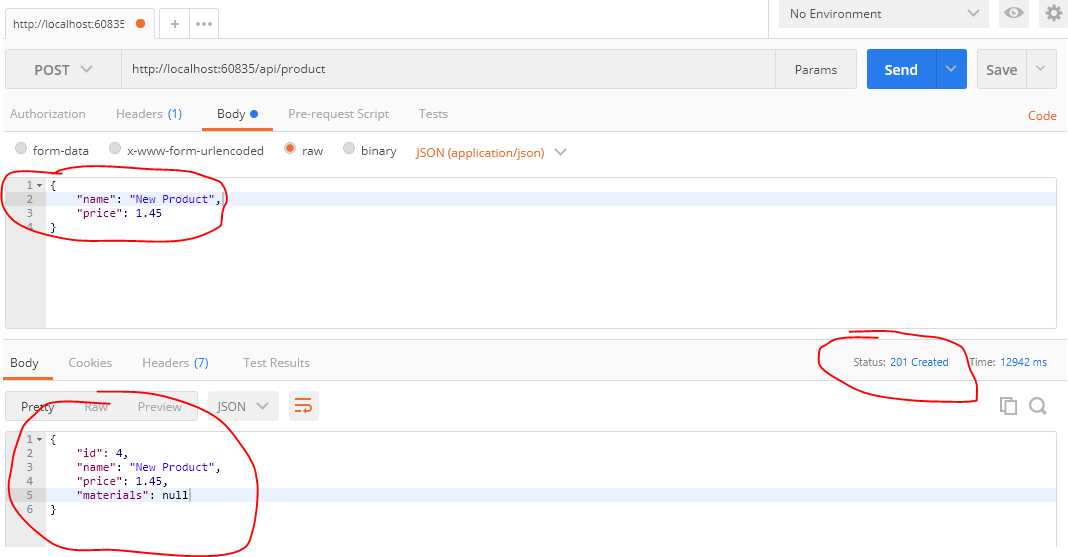Switch response view to Preview
The width and height of the screenshot is (1068, 557).
159,407
